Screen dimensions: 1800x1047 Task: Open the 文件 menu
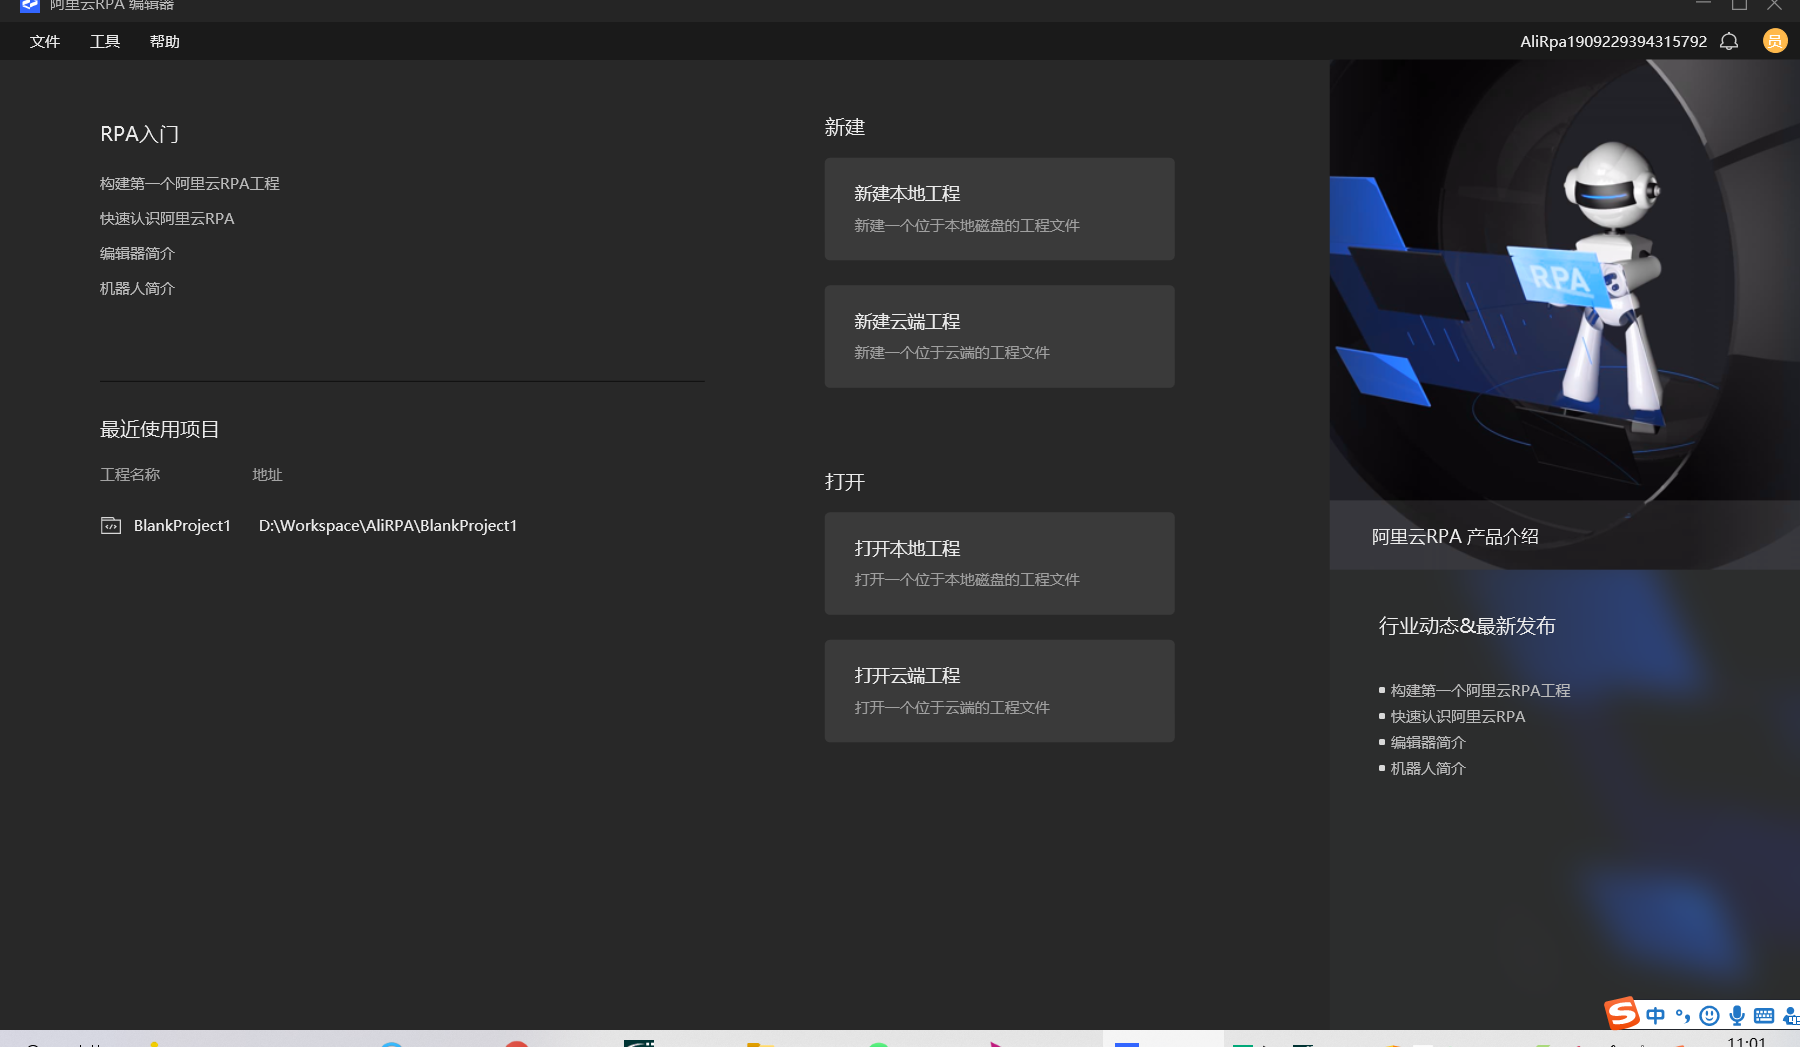click(x=45, y=41)
